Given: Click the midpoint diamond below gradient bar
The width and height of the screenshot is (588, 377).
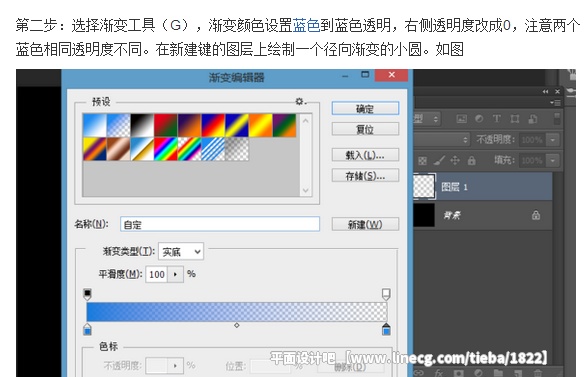Looking at the screenshot, I should [237, 325].
